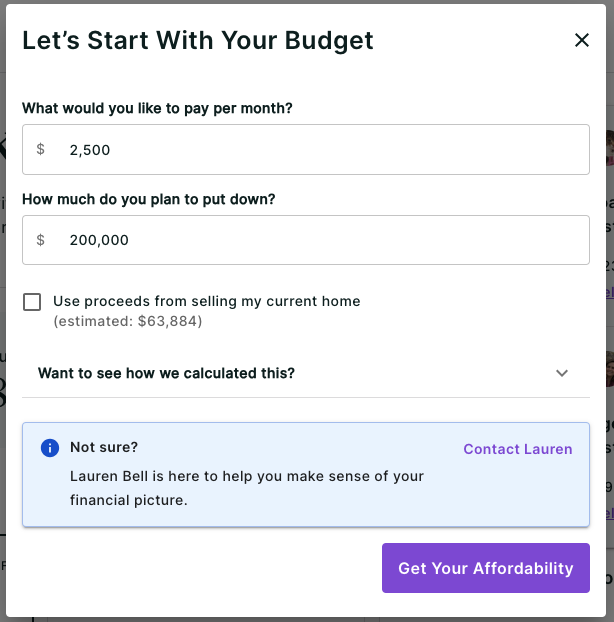Screen dimensions: 614x622
Task: Click the estimated $63,884 text
Action: (128, 321)
